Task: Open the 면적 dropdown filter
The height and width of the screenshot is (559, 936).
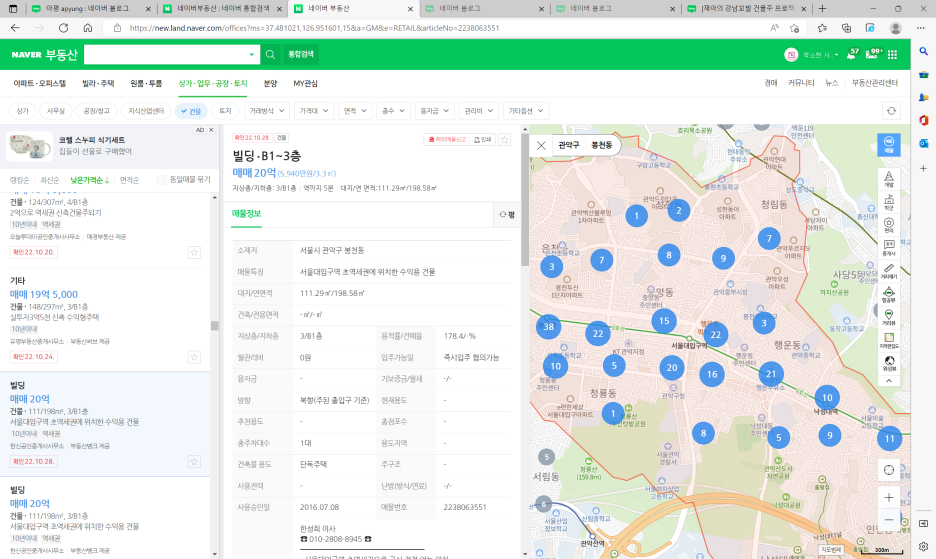Action: pyautogui.click(x=355, y=110)
